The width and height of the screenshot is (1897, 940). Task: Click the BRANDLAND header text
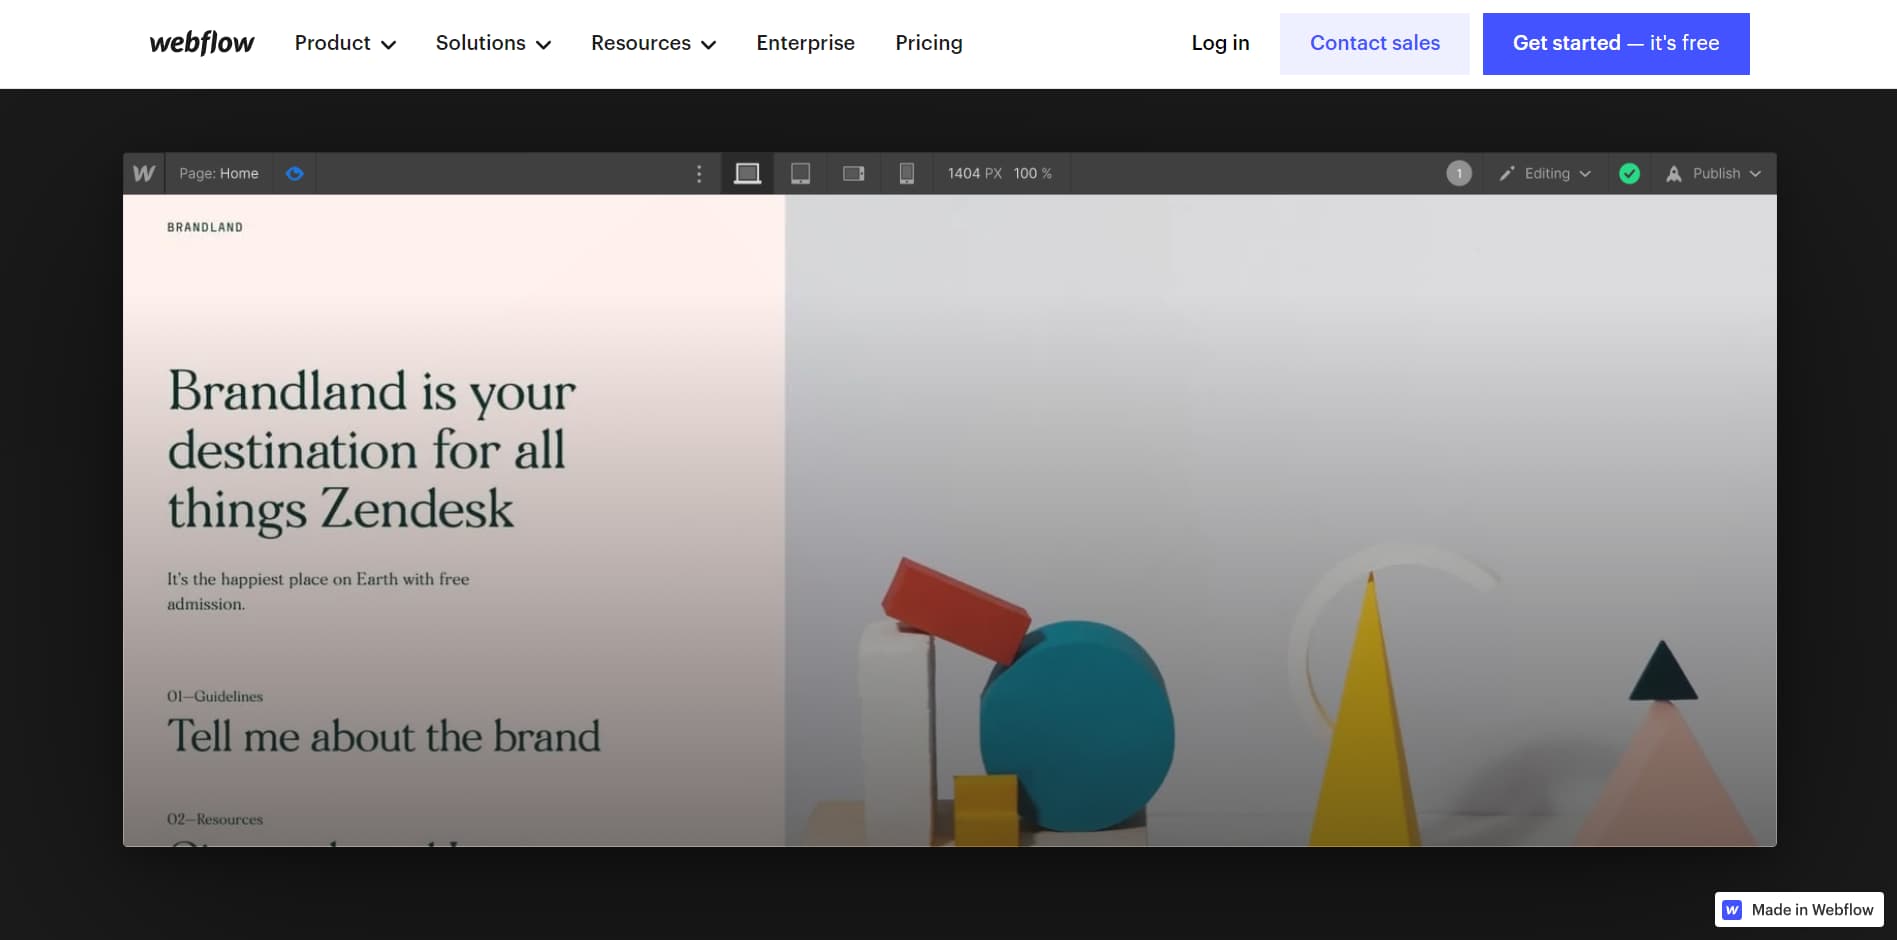click(x=205, y=227)
